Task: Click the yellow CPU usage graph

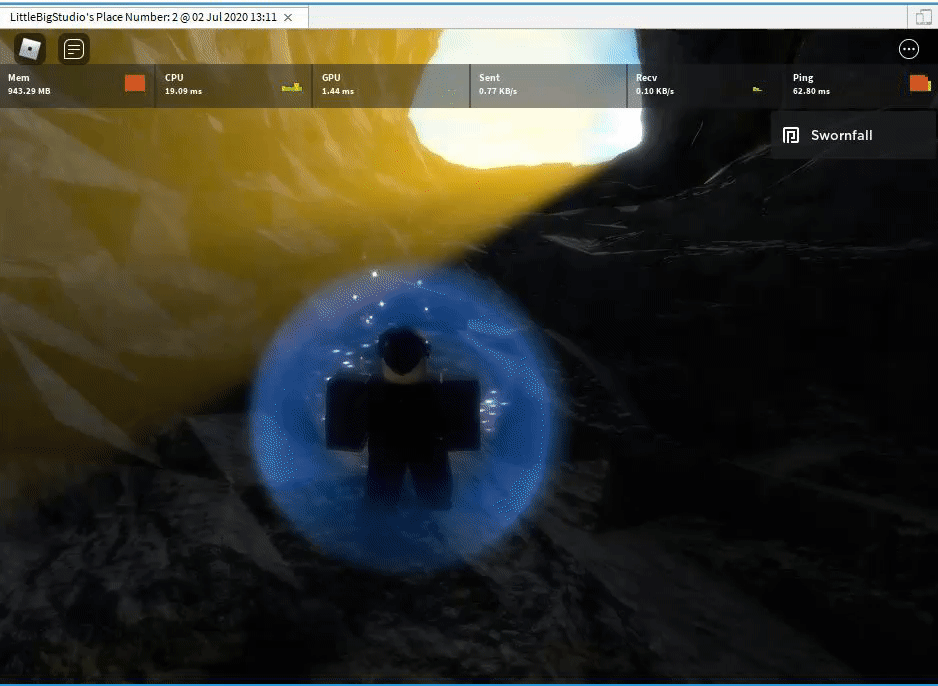Action: click(x=292, y=88)
